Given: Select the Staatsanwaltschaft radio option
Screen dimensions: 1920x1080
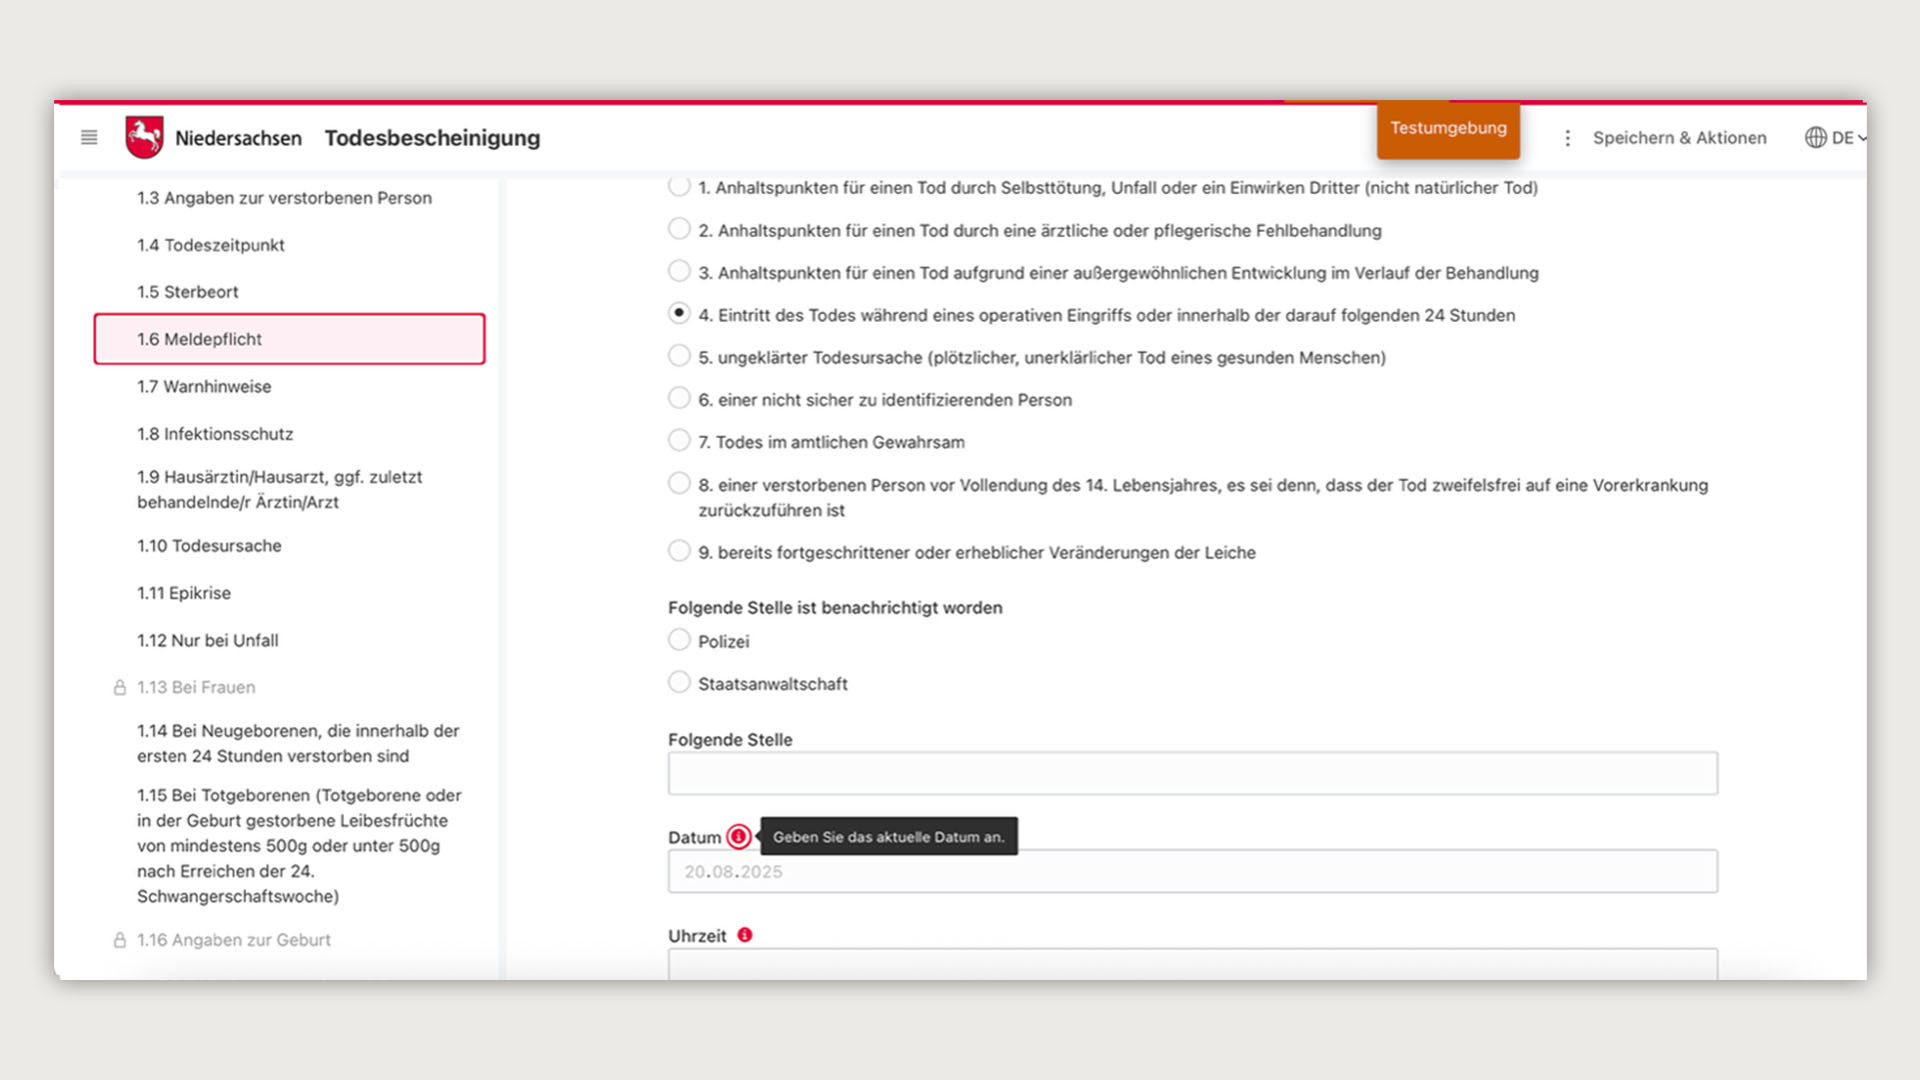Looking at the screenshot, I should click(x=679, y=682).
